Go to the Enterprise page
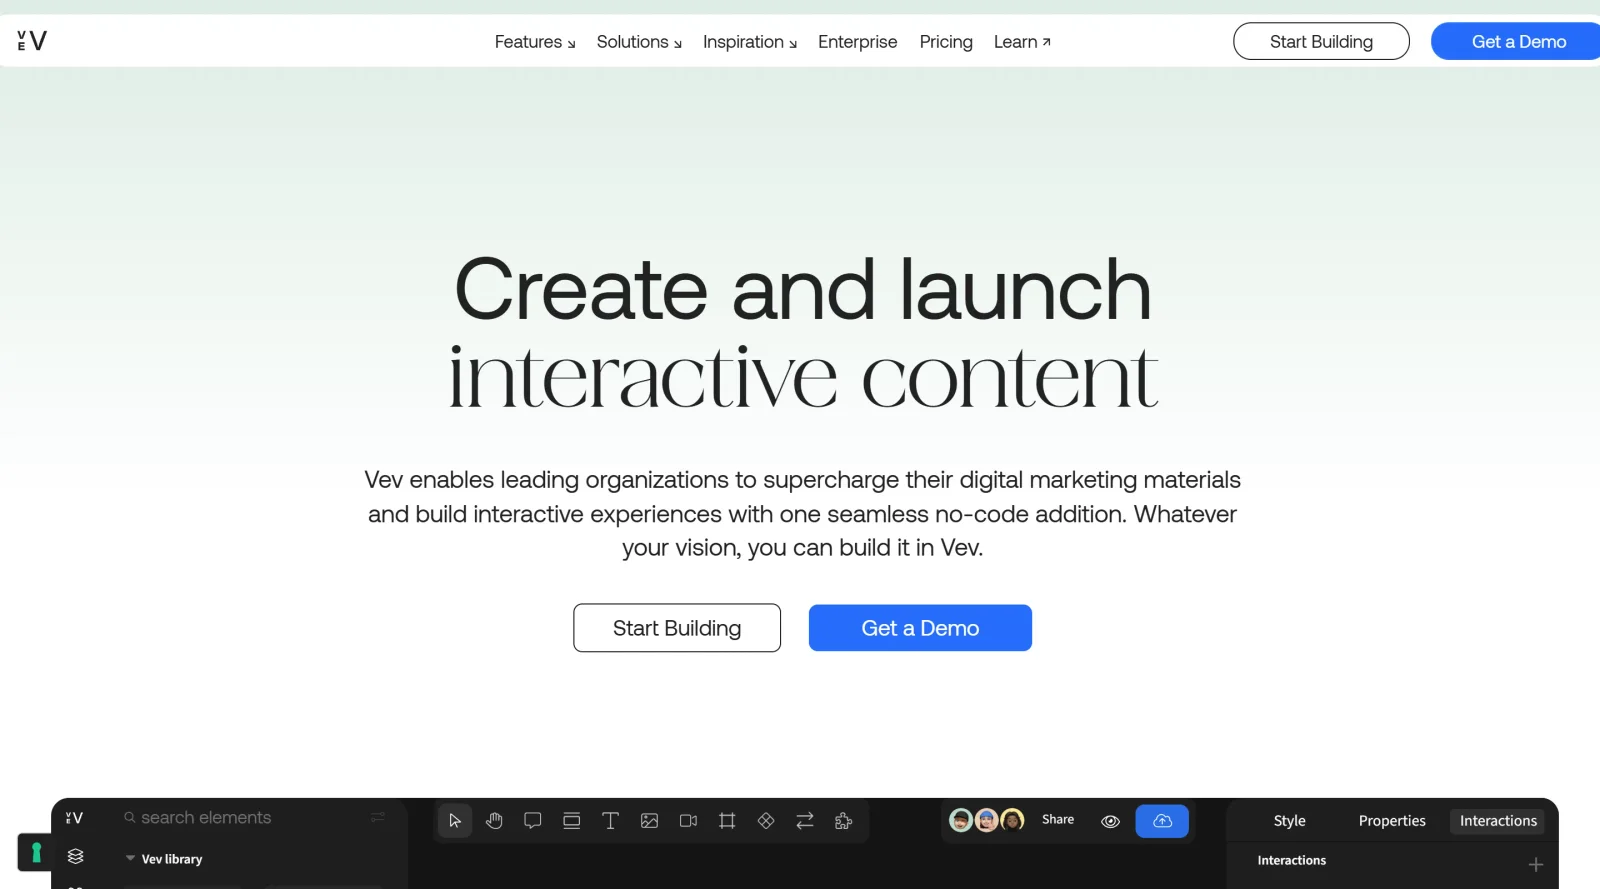Screen dimensions: 1600x889 (x=857, y=42)
